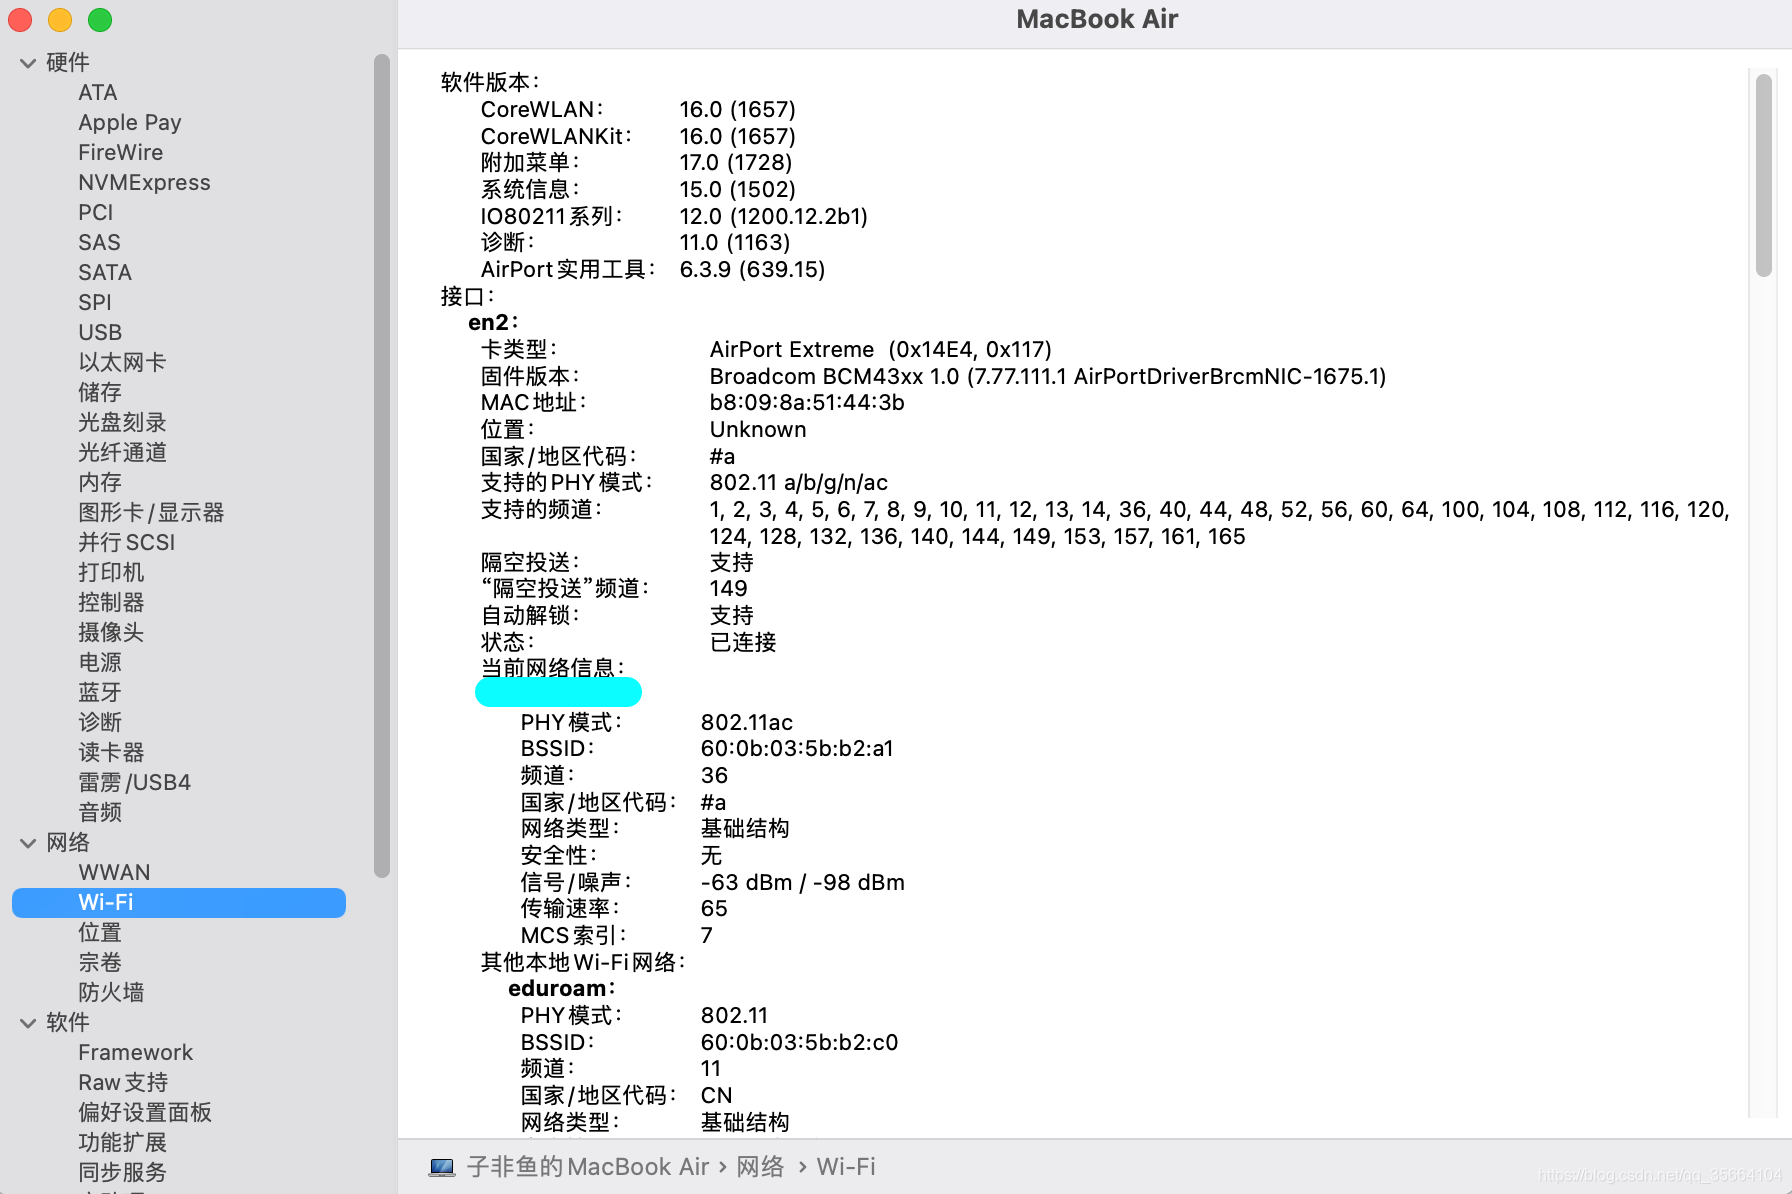This screenshot has width=1792, height=1194.
Task: Open the 功能扩展 entry
Action: pos(122,1143)
